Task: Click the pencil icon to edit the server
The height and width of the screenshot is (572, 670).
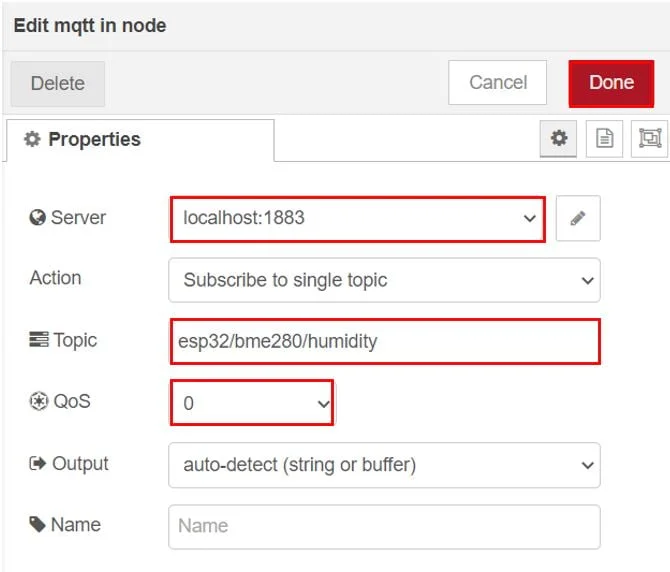Action: click(578, 218)
